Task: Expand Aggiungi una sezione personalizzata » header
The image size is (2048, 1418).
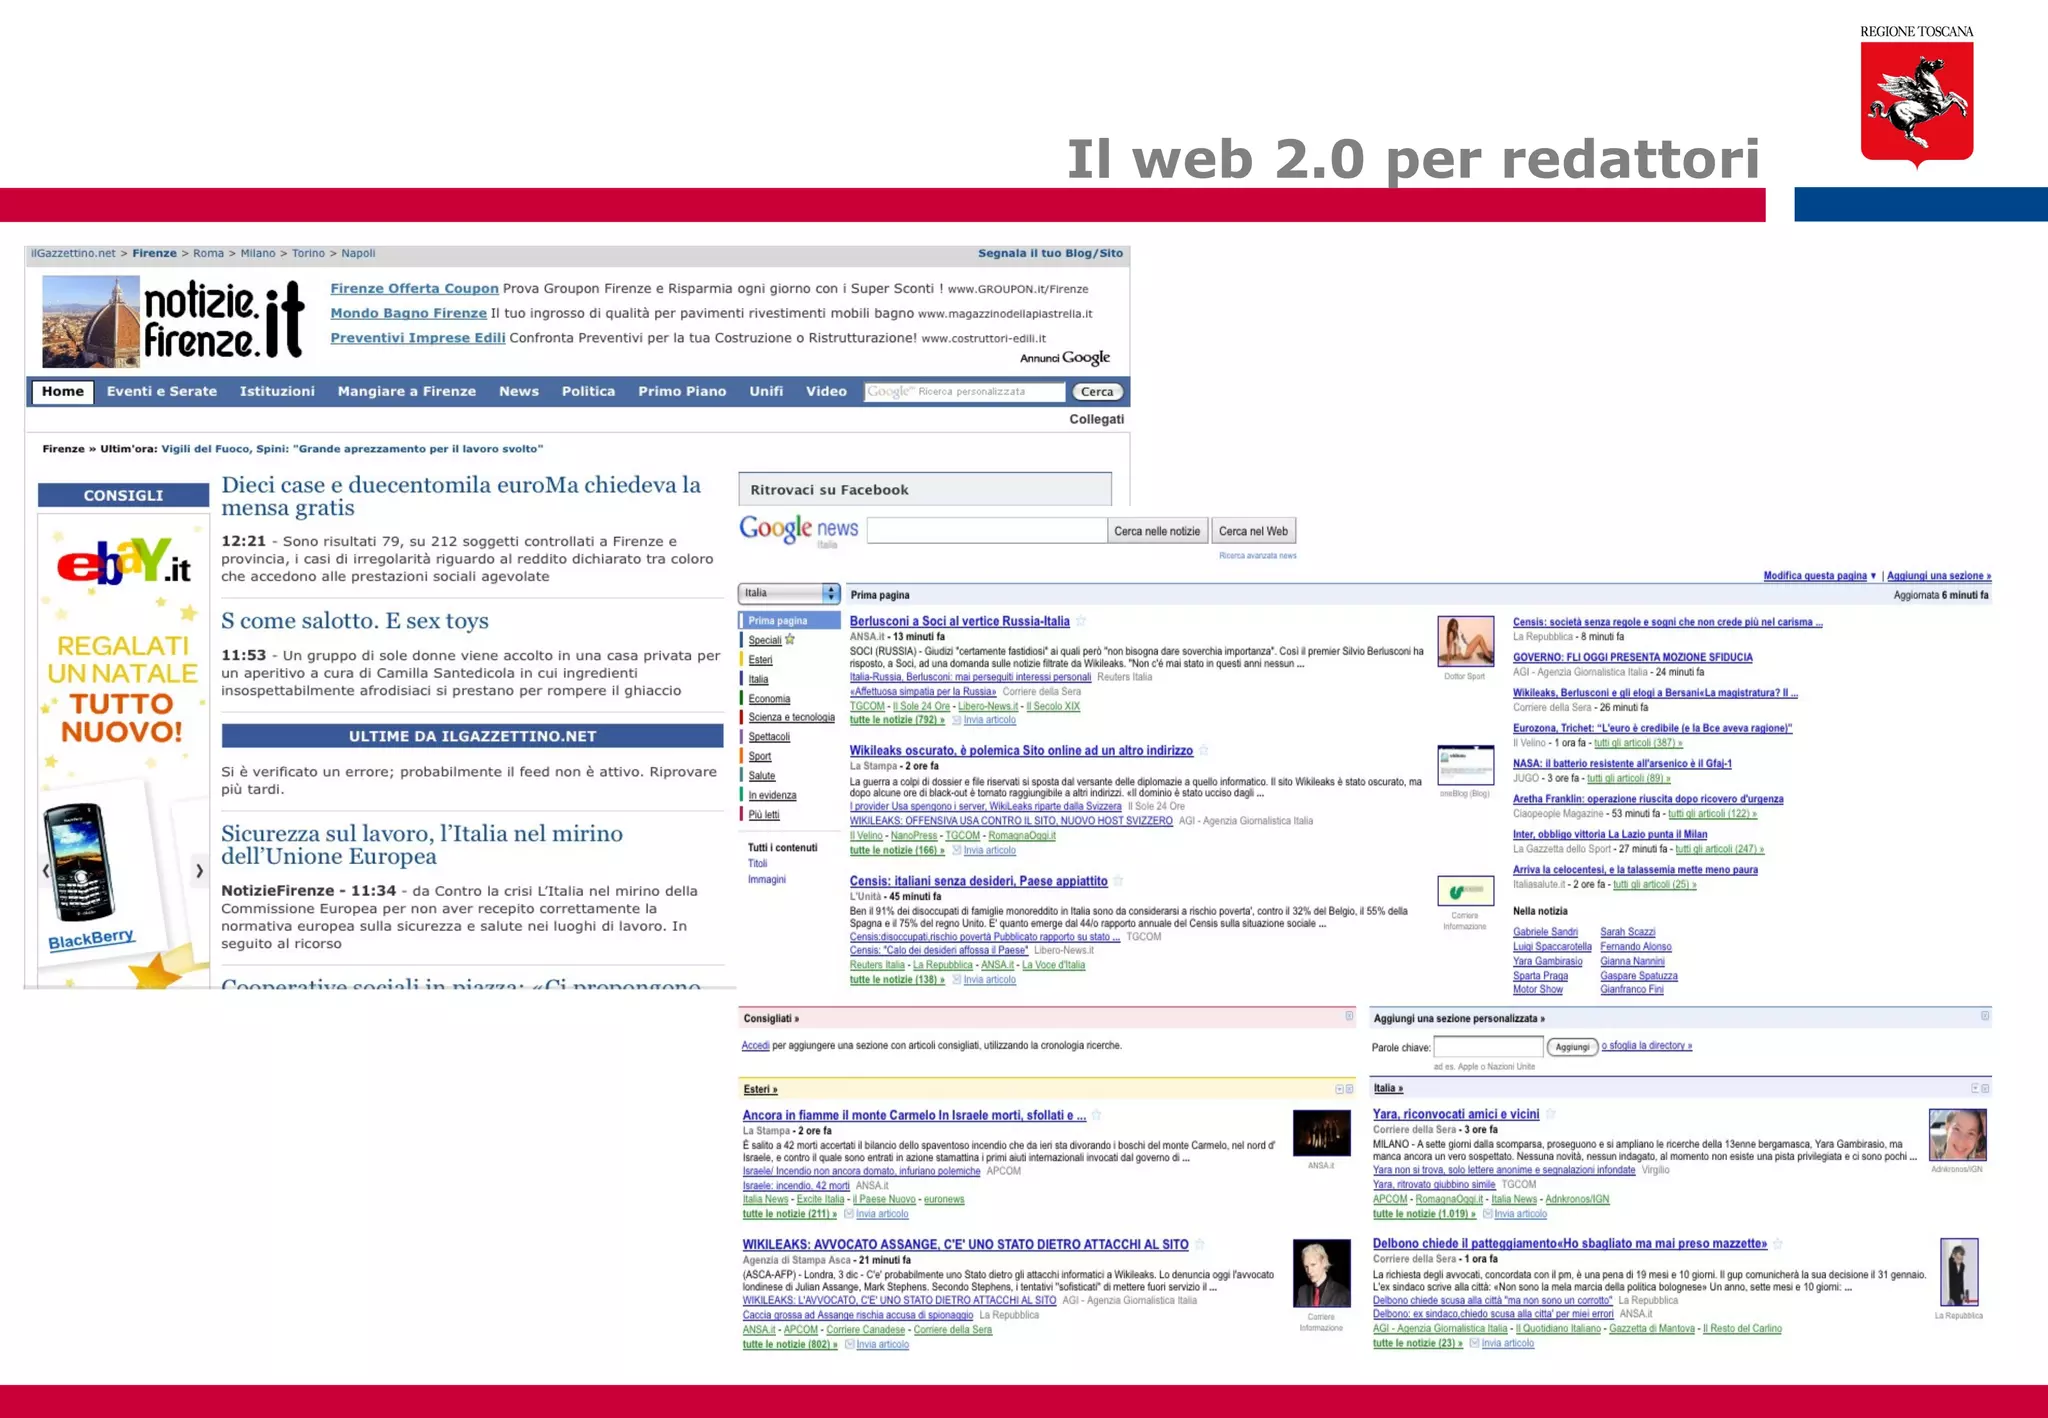Action: click(1459, 1019)
